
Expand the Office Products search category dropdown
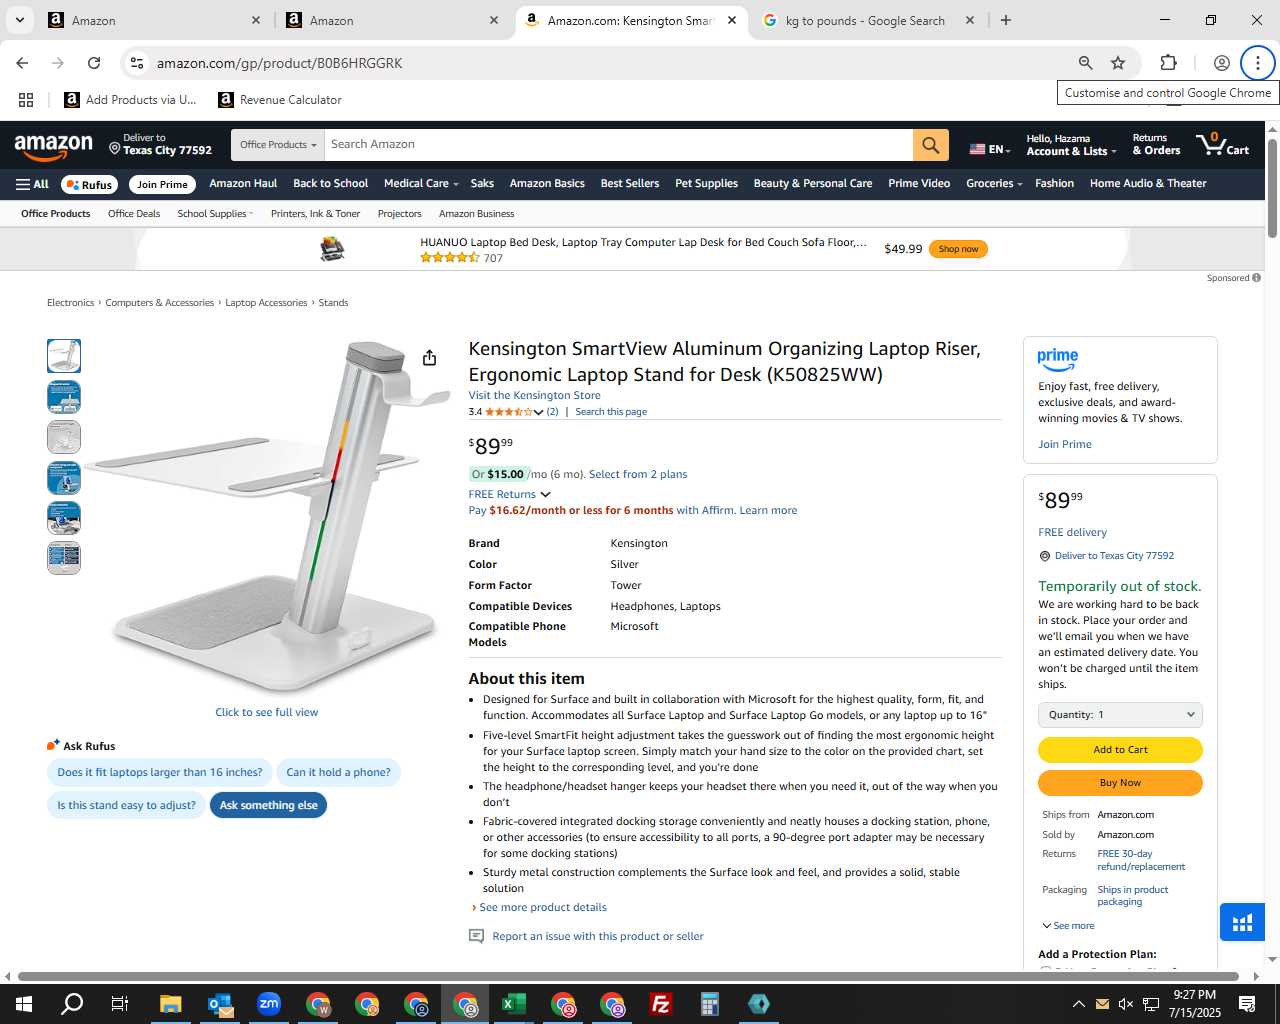278,145
